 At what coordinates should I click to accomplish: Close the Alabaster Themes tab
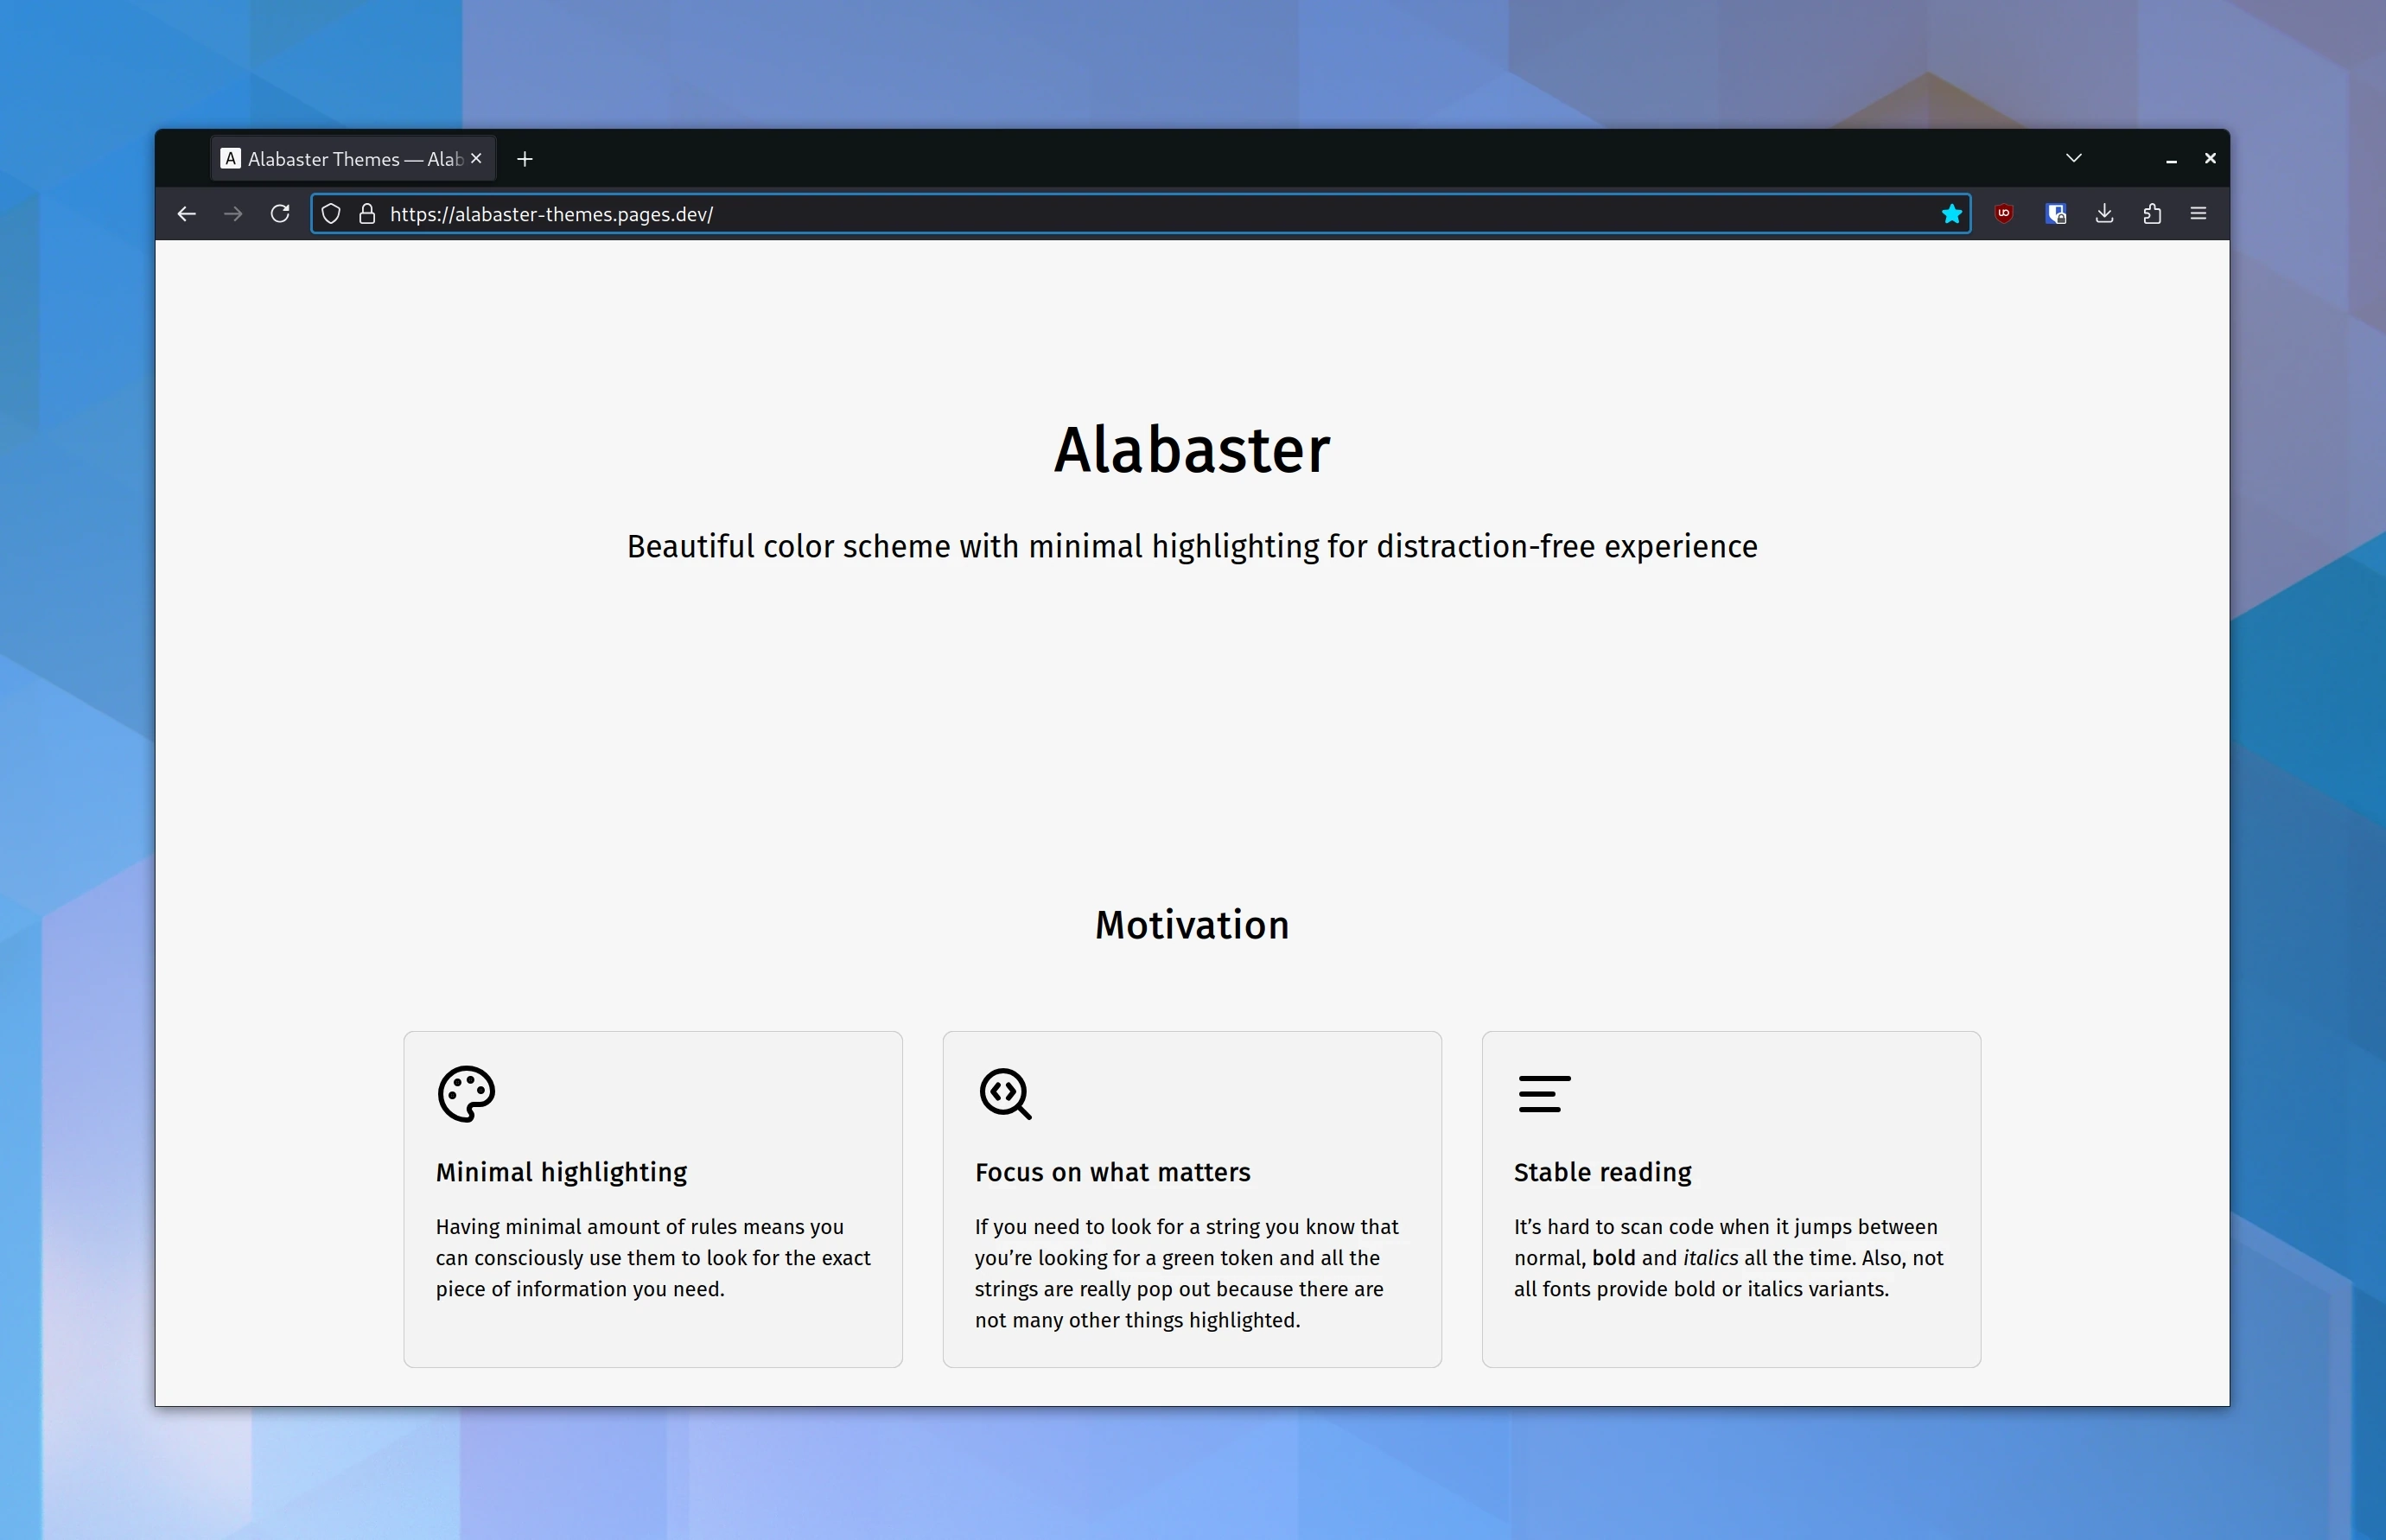476,158
